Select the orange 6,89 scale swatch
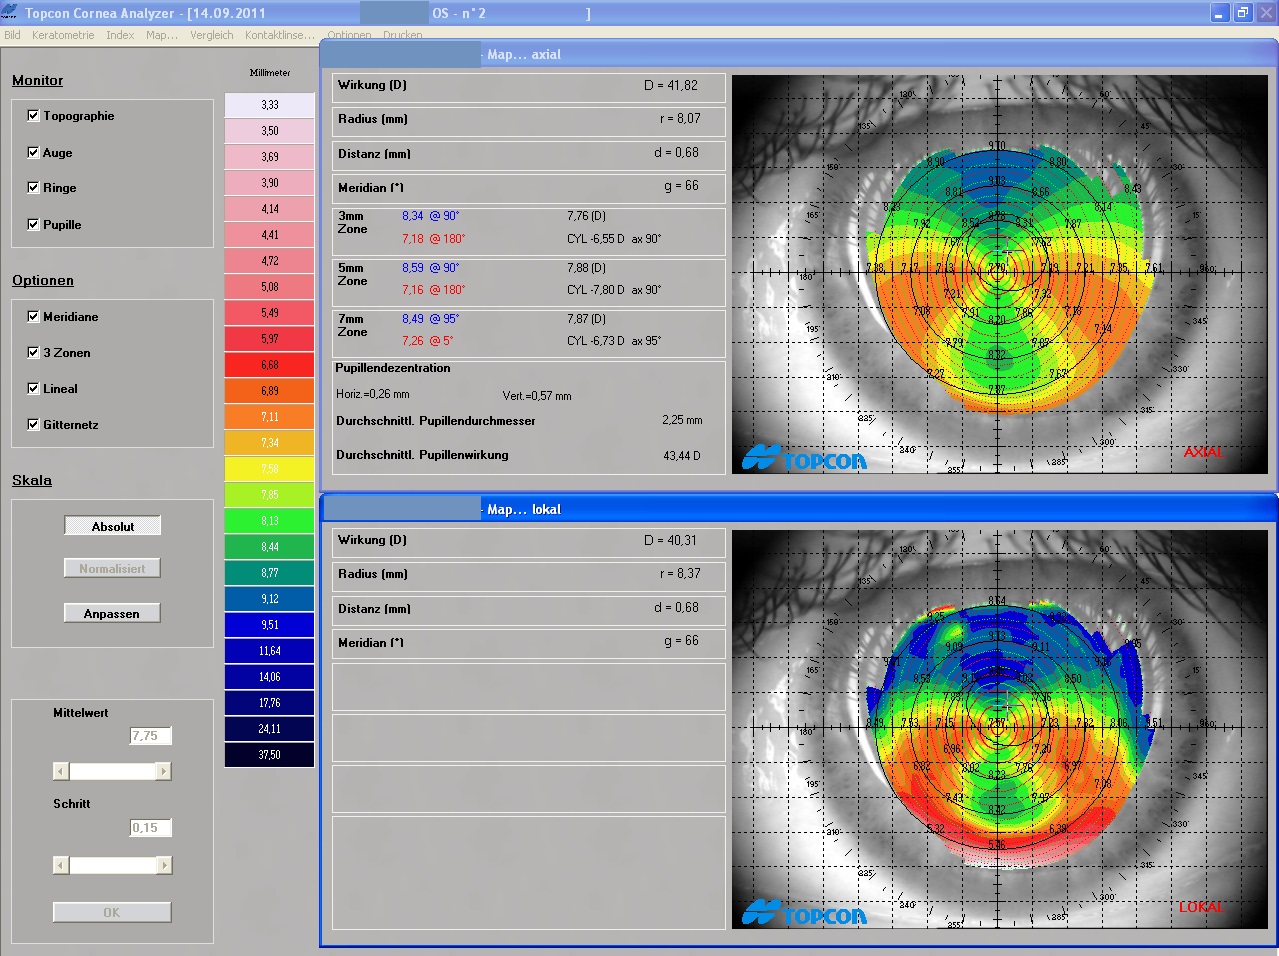This screenshot has height=956, width=1279. pyautogui.click(x=270, y=391)
